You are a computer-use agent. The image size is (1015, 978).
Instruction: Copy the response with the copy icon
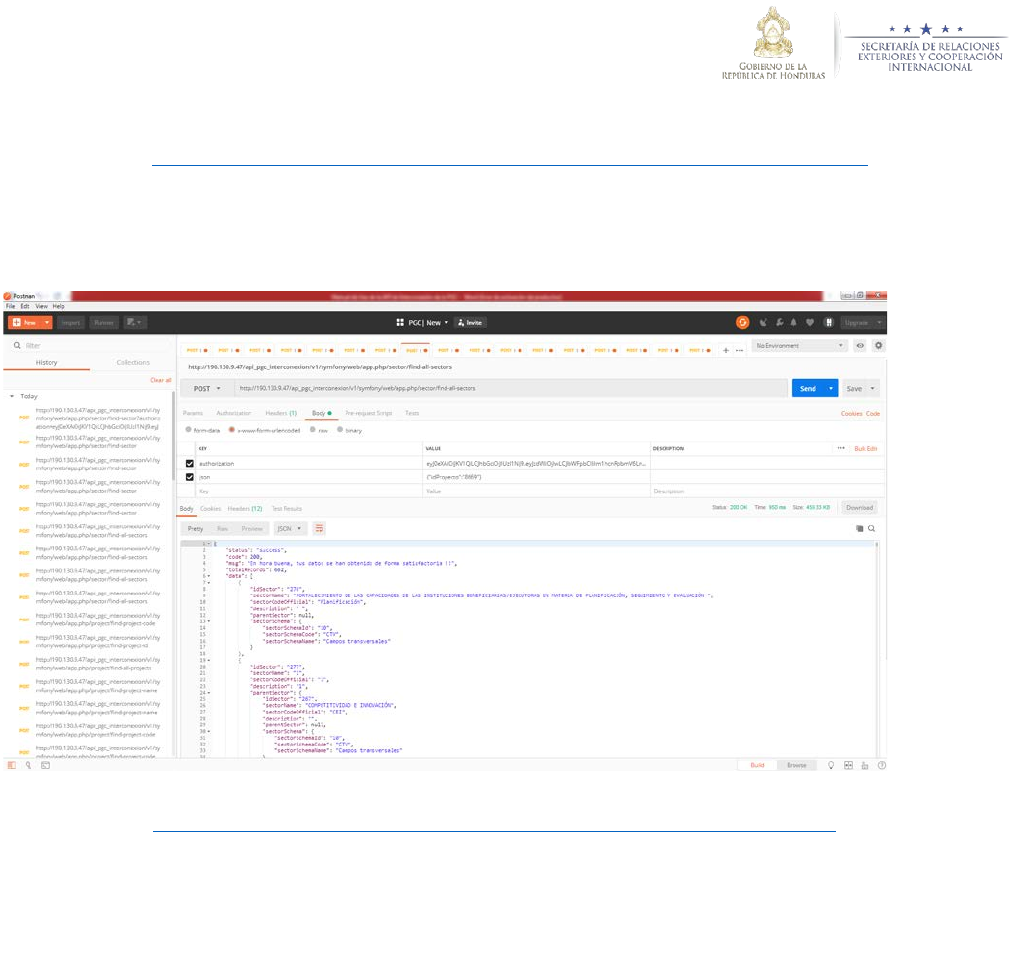click(860, 529)
